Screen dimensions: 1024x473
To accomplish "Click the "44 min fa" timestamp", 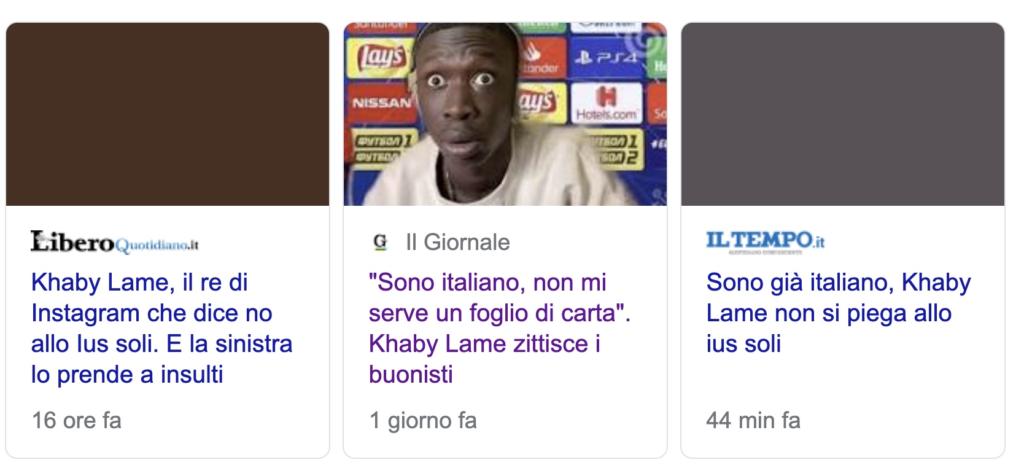I will tap(753, 421).
